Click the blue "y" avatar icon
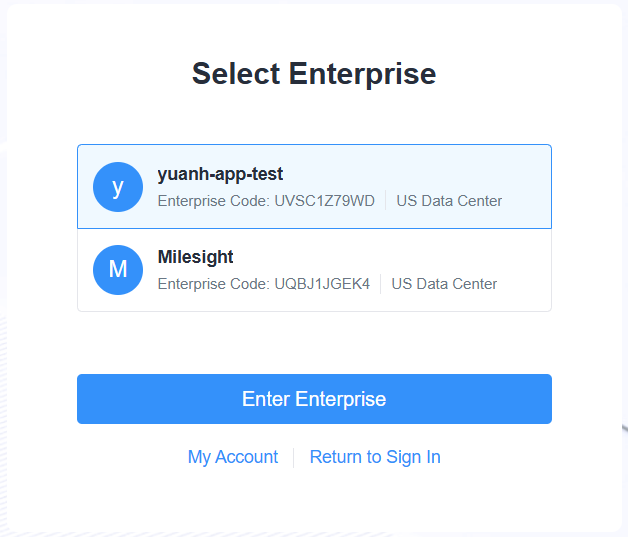 point(118,187)
